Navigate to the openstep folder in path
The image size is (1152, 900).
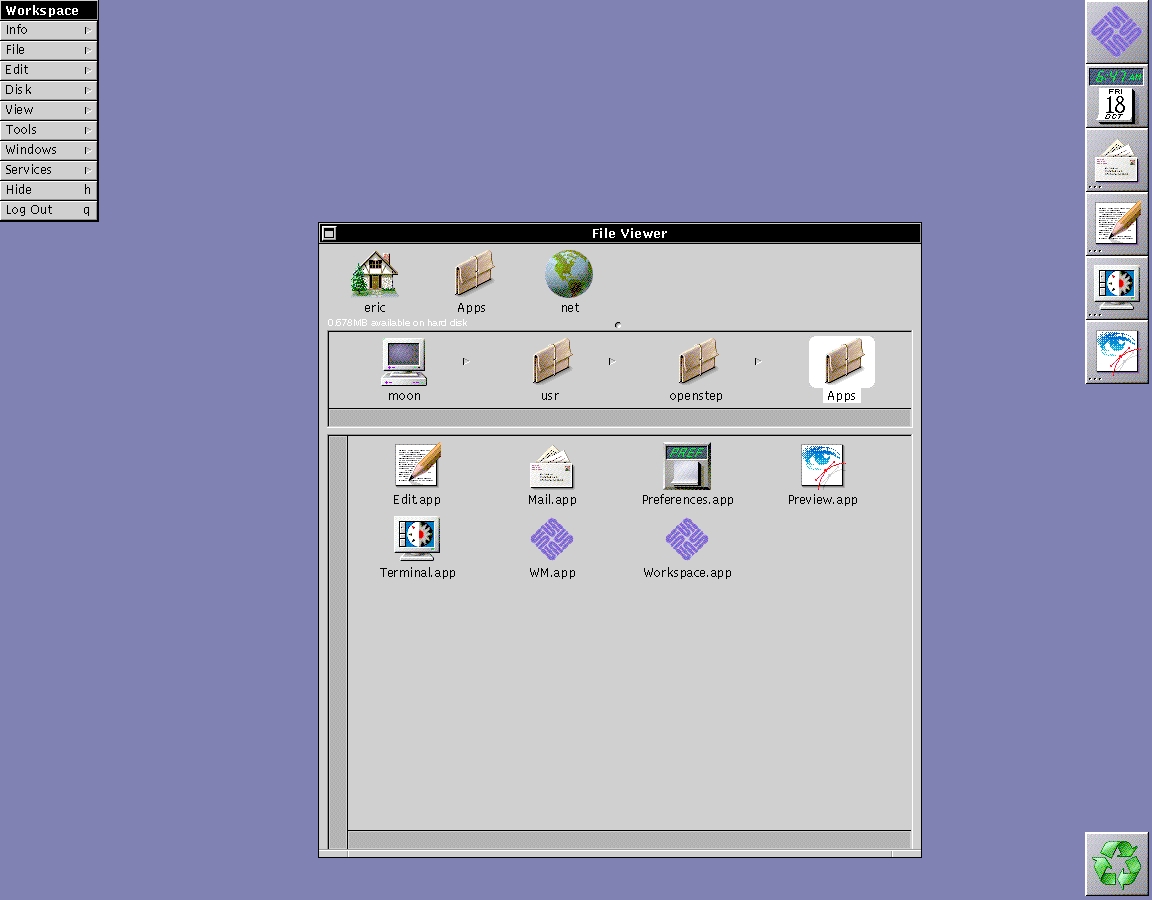coord(696,363)
